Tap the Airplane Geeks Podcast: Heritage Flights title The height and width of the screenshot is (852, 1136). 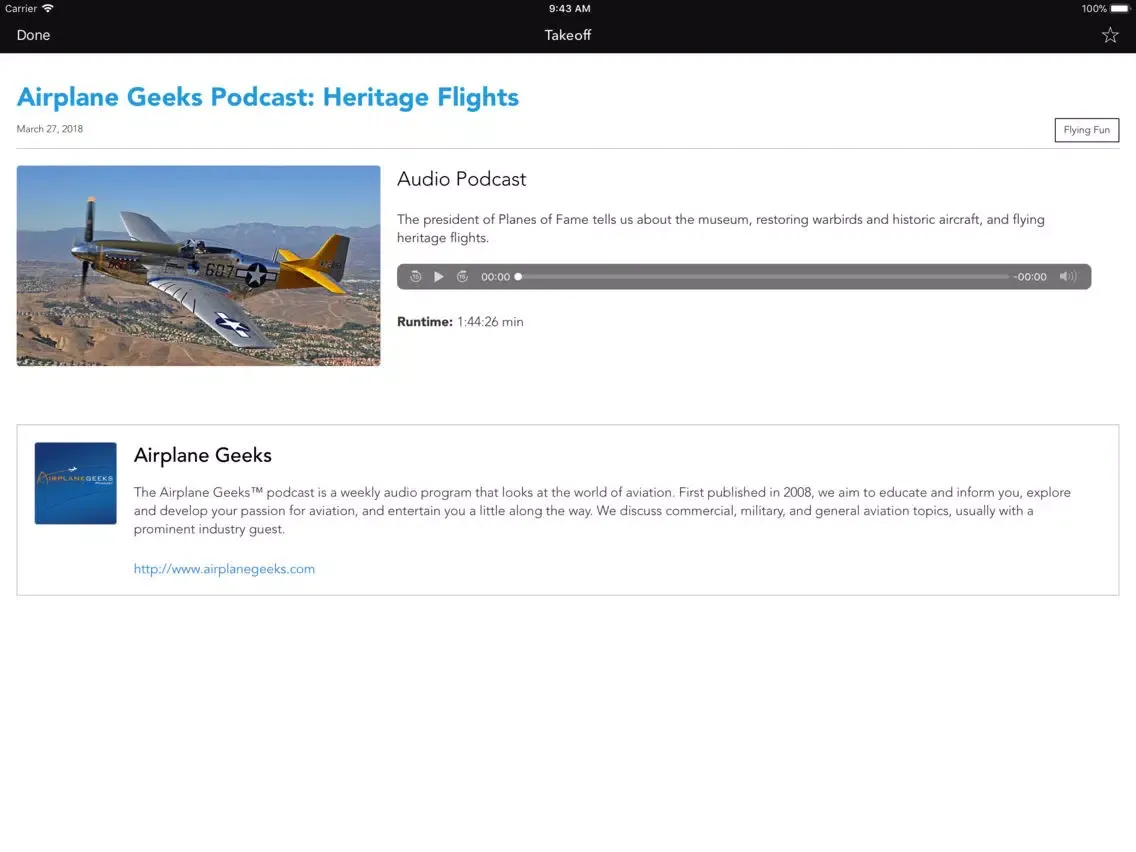point(267,97)
